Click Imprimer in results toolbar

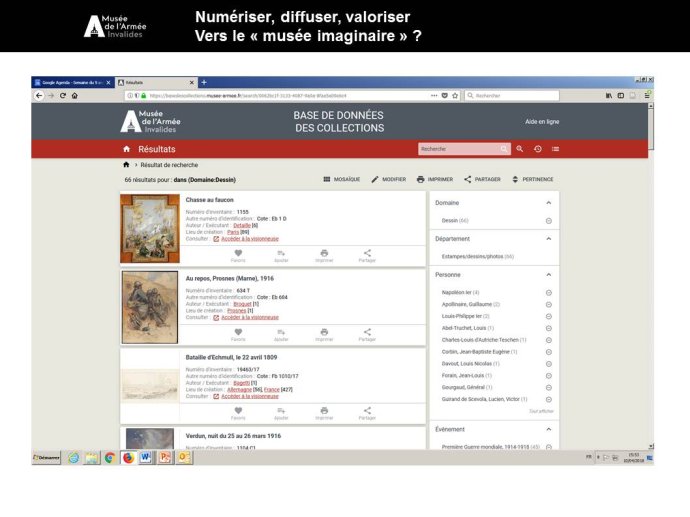[x=435, y=180]
